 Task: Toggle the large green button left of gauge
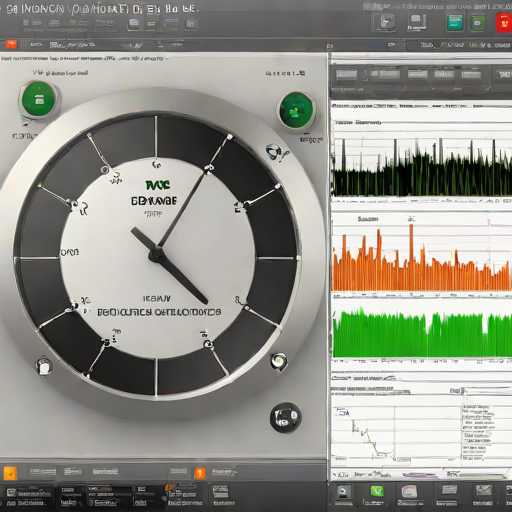pyautogui.click(x=39, y=99)
